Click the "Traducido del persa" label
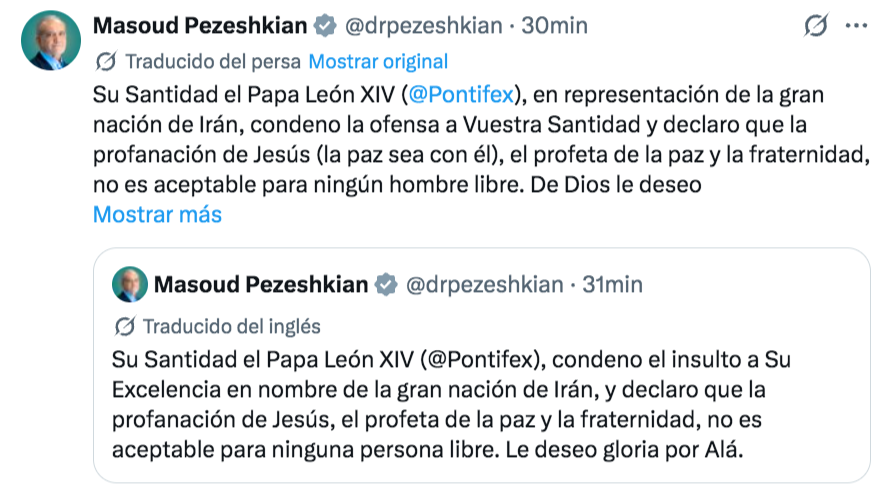 (212, 62)
